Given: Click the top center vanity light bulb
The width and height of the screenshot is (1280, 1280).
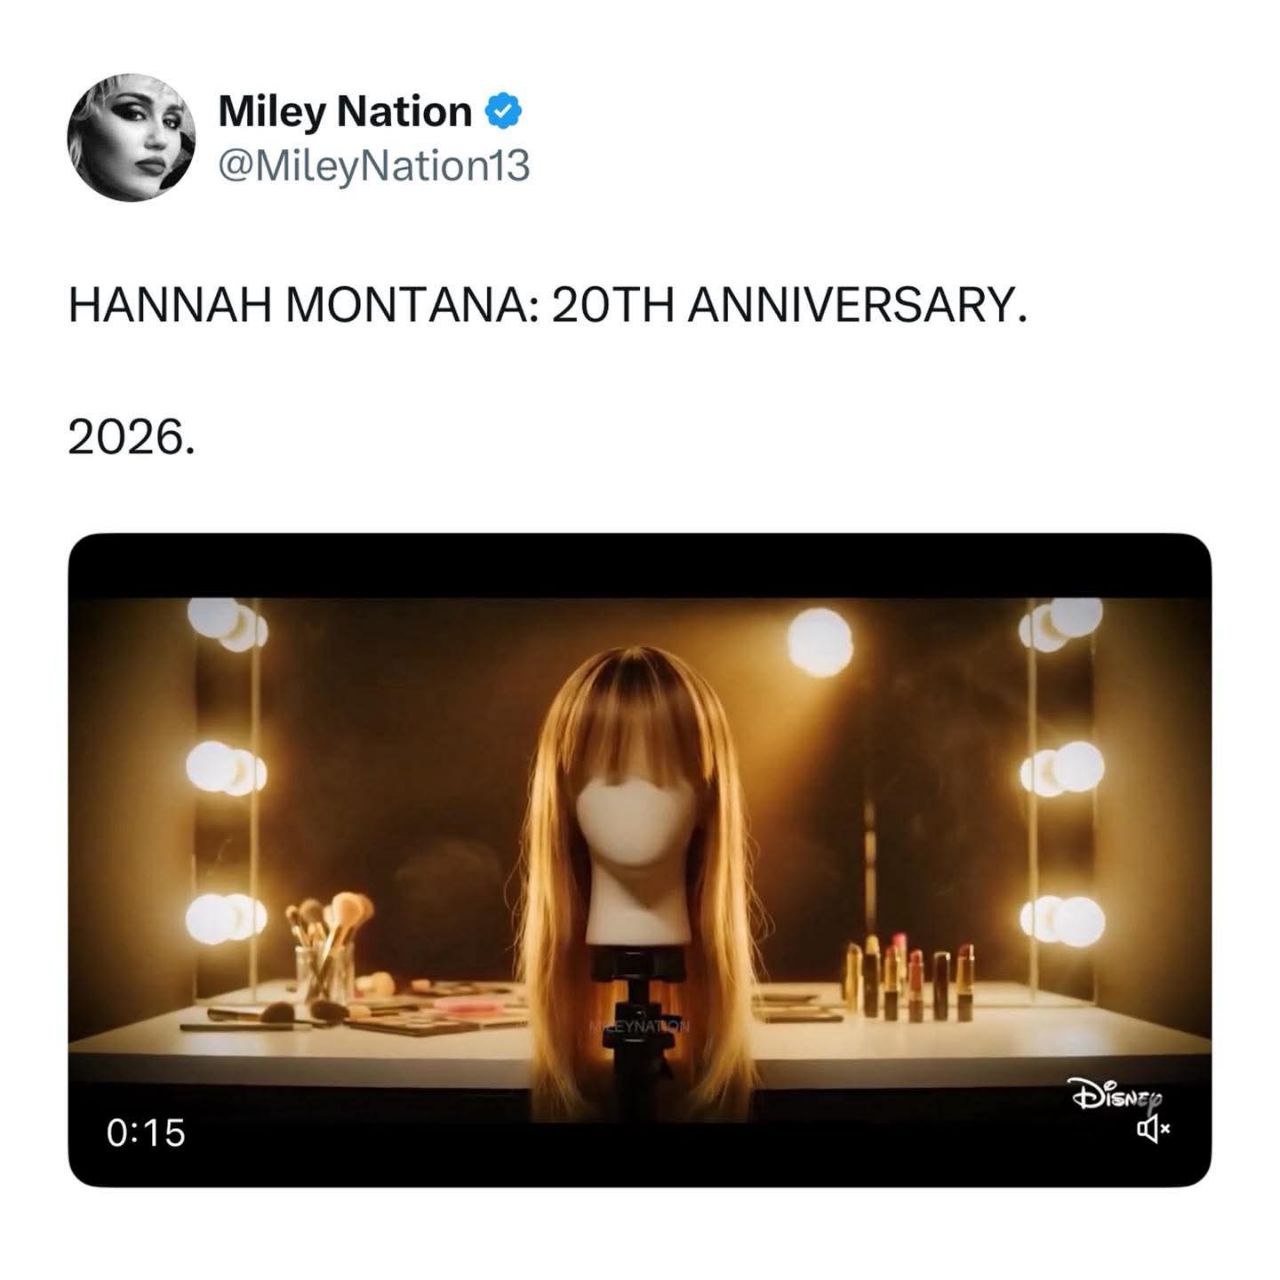Looking at the screenshot, I should (820, 642).
